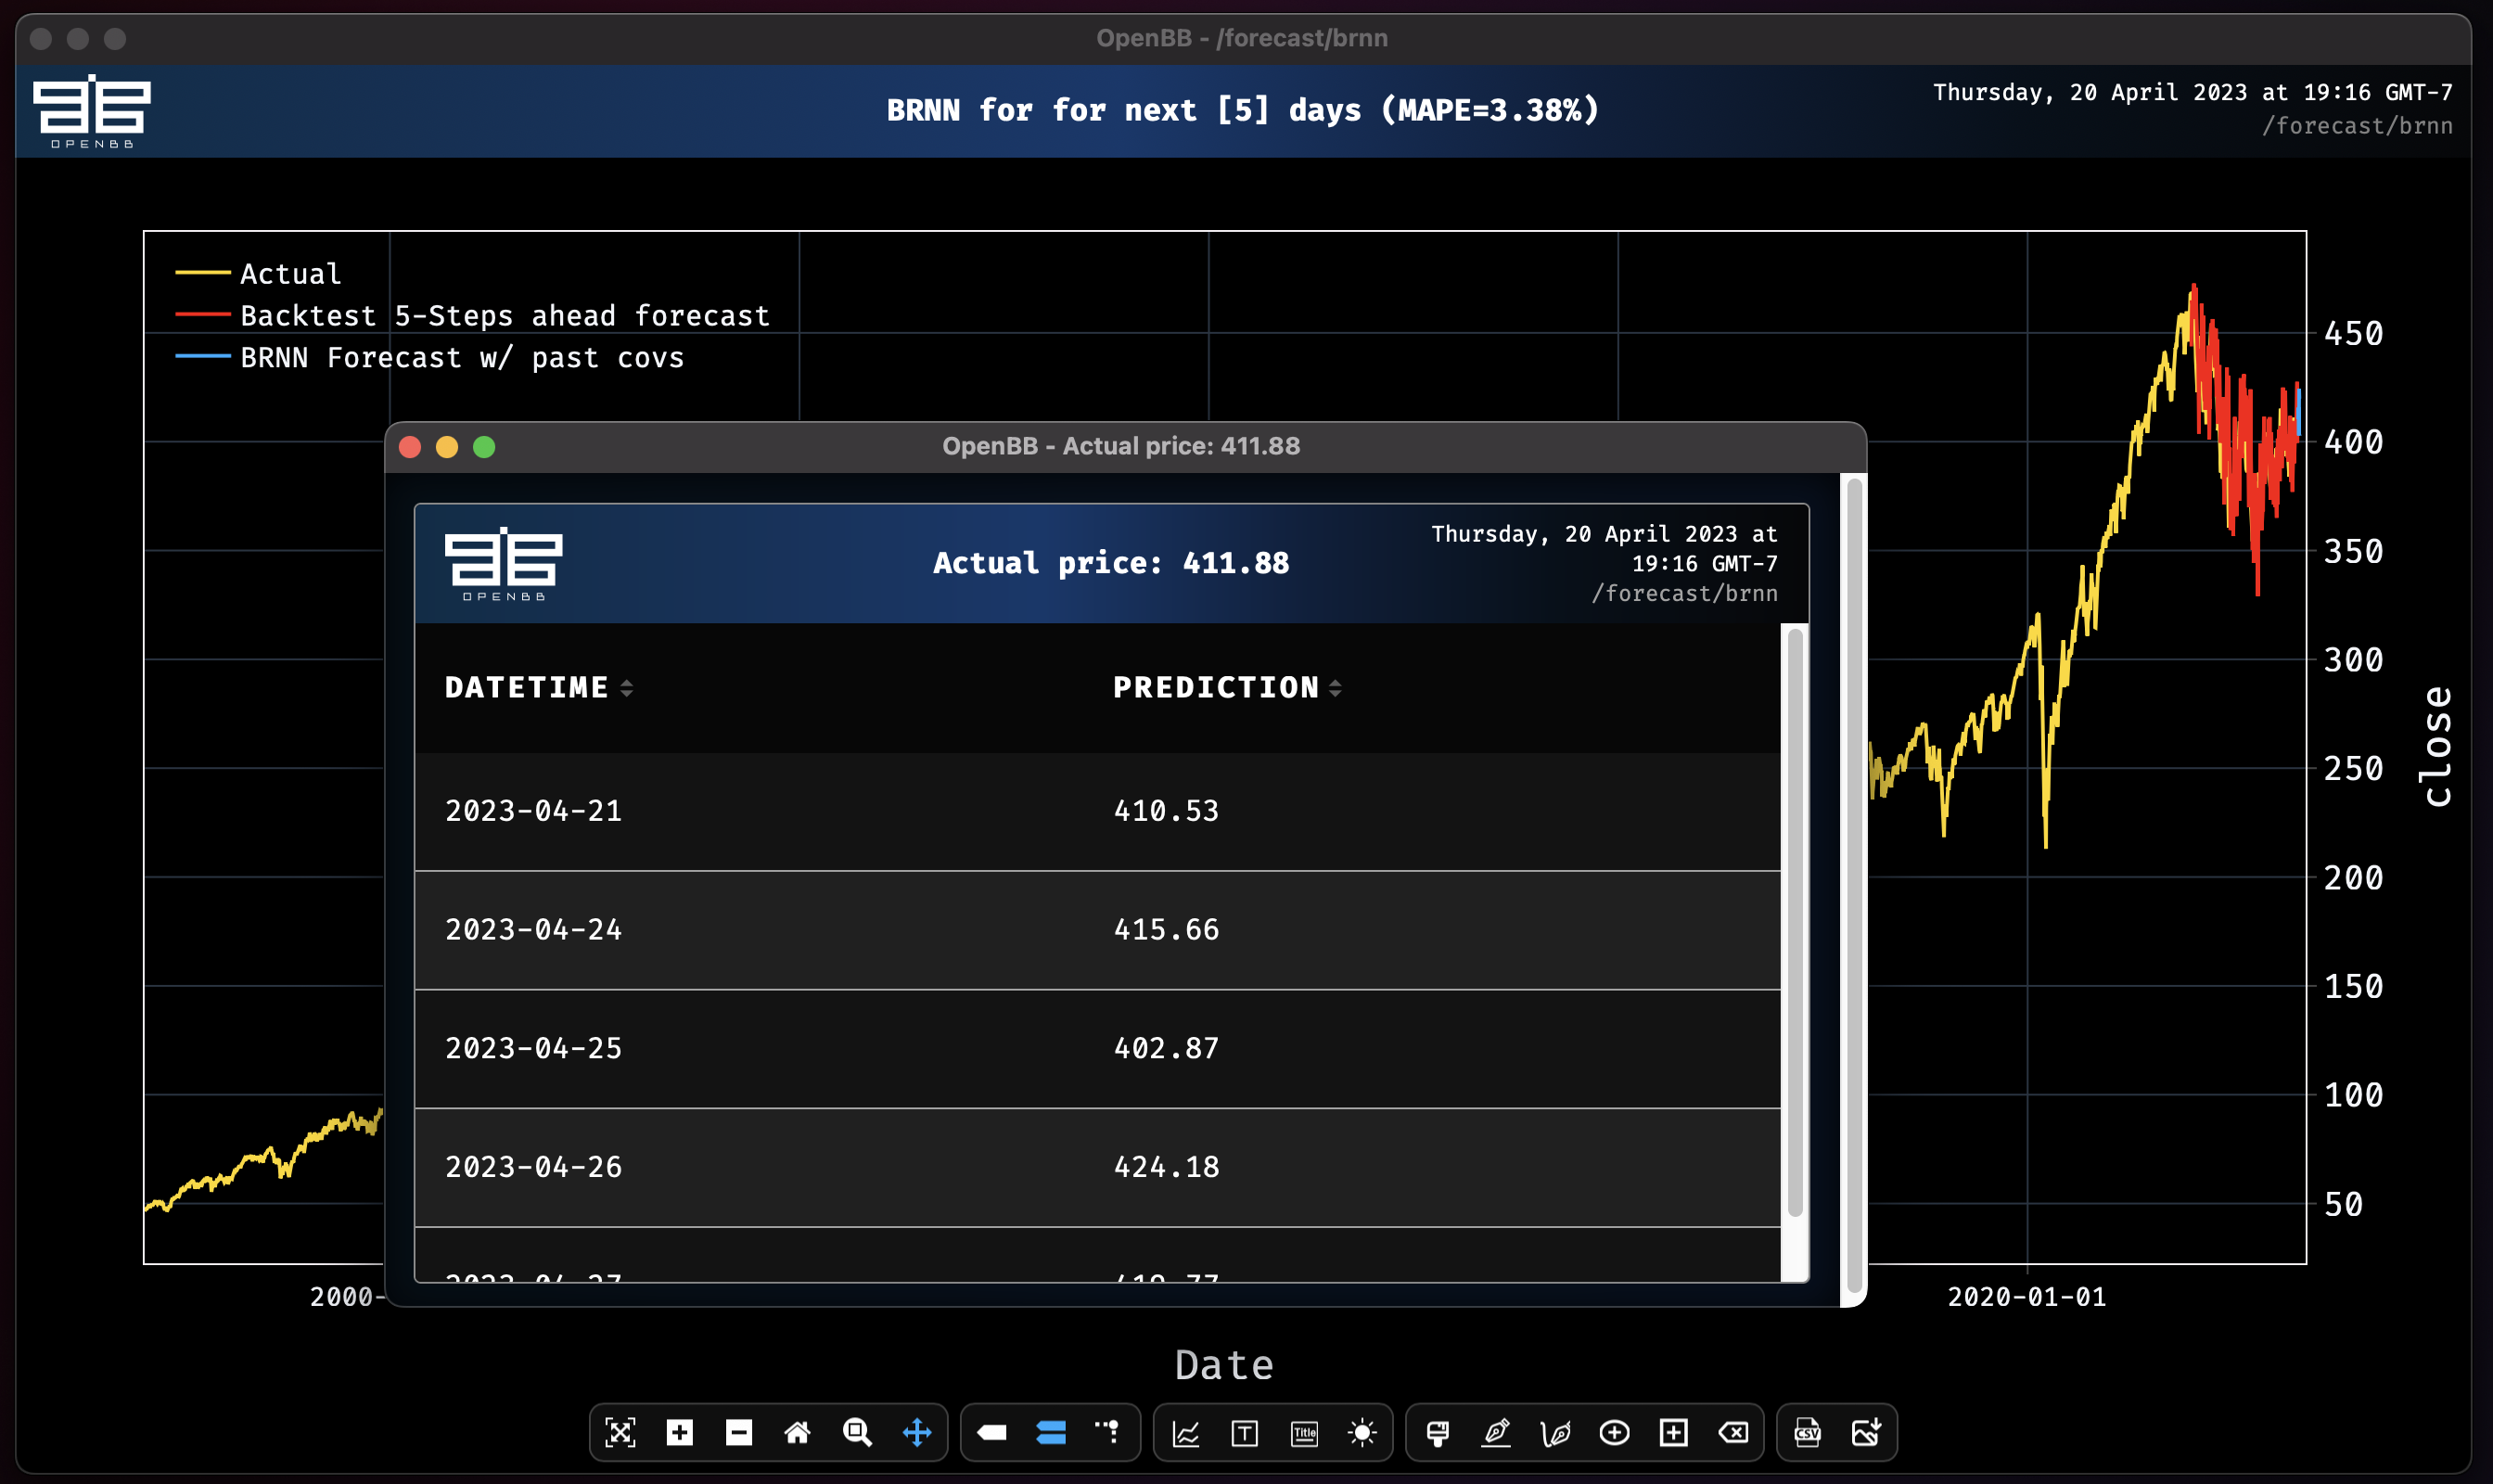Maximize the Actual price window, green button
Image resolution: width=2493 pixels, height=1484 pixels.
click(x=484, y=447)
